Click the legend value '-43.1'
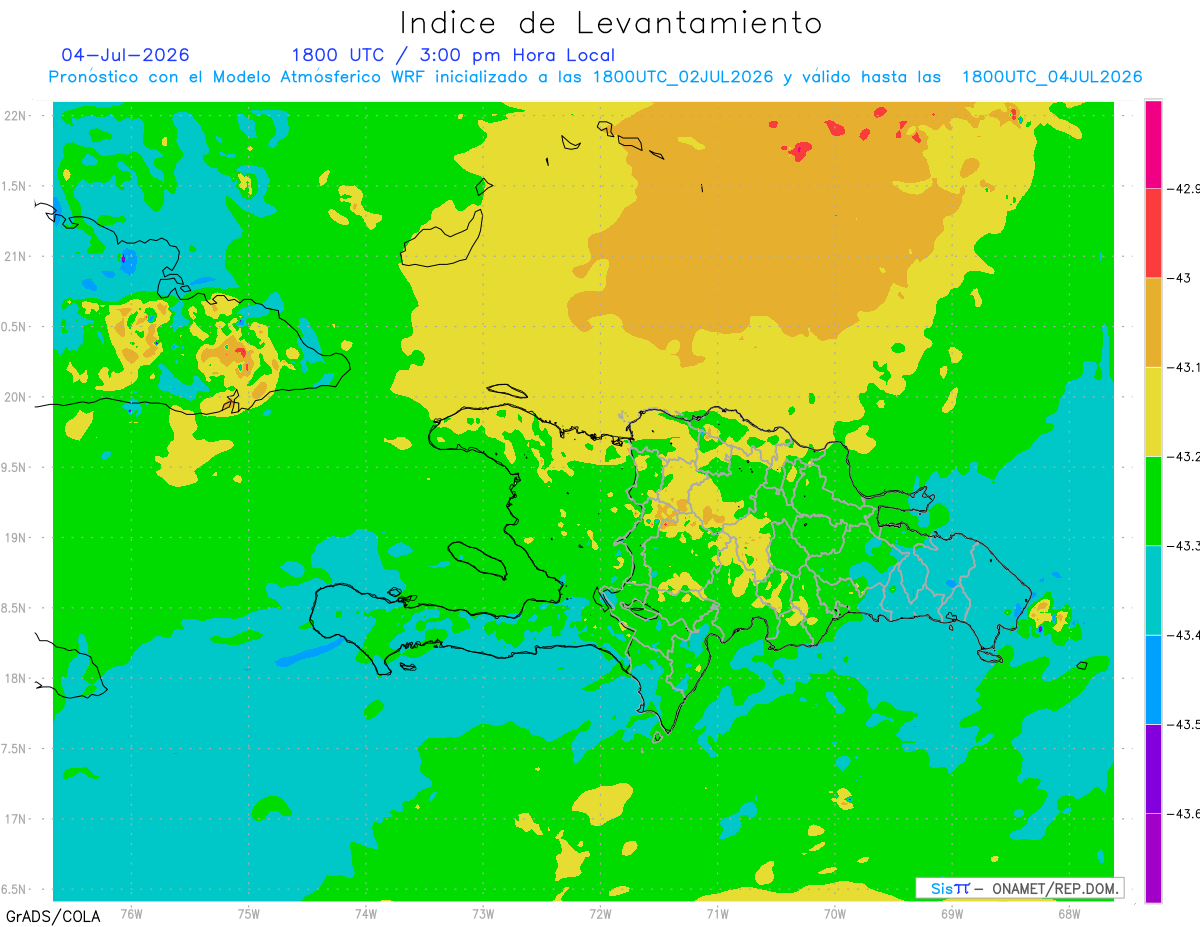 pos(1185,368)
